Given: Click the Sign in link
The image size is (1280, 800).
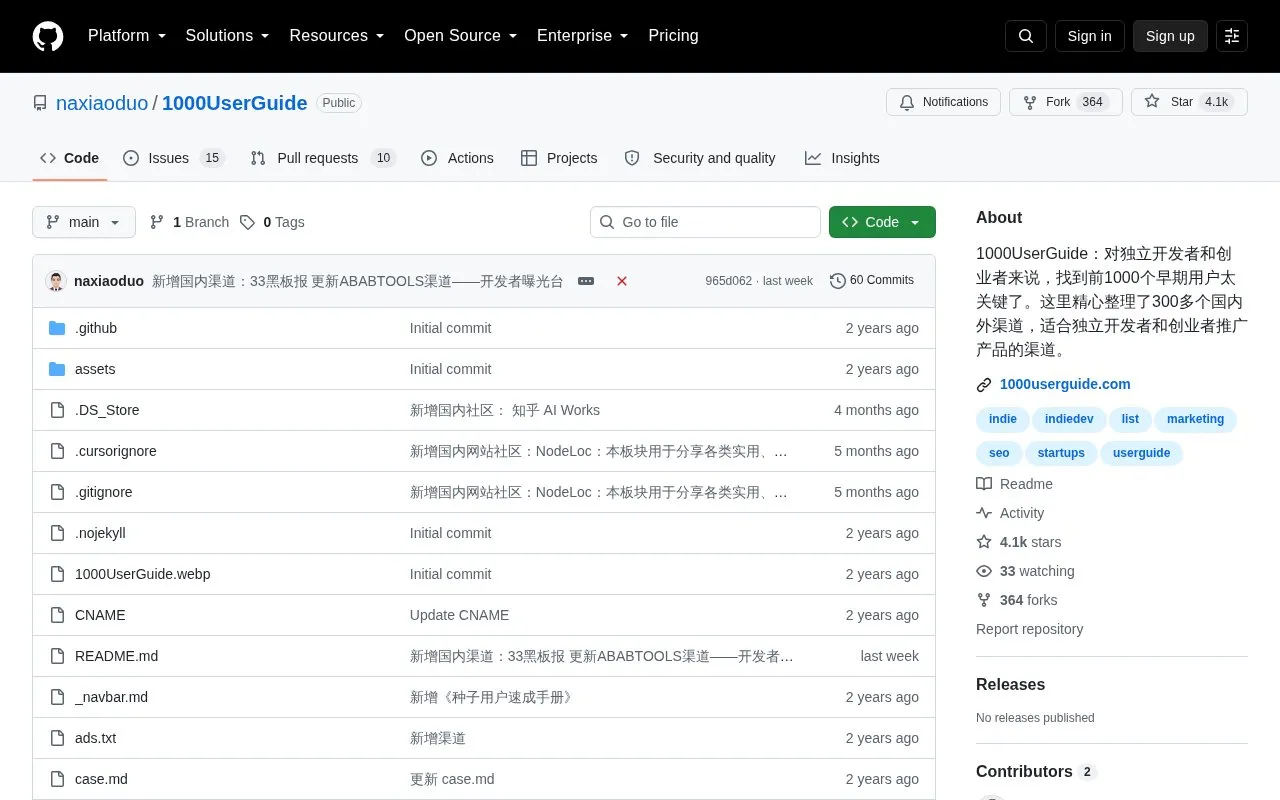Looking at the screenshot, I should [1089, 36].
